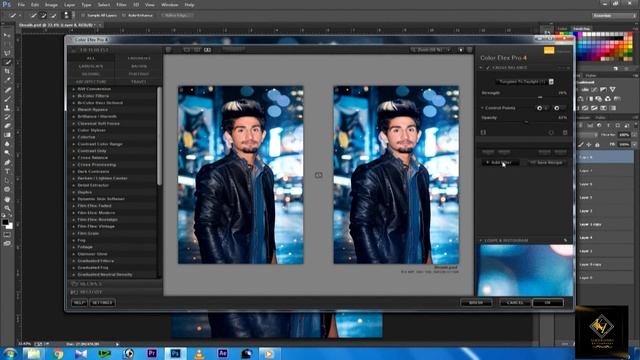
Task: Select the Clone Stamp tool
Action: 7,108
